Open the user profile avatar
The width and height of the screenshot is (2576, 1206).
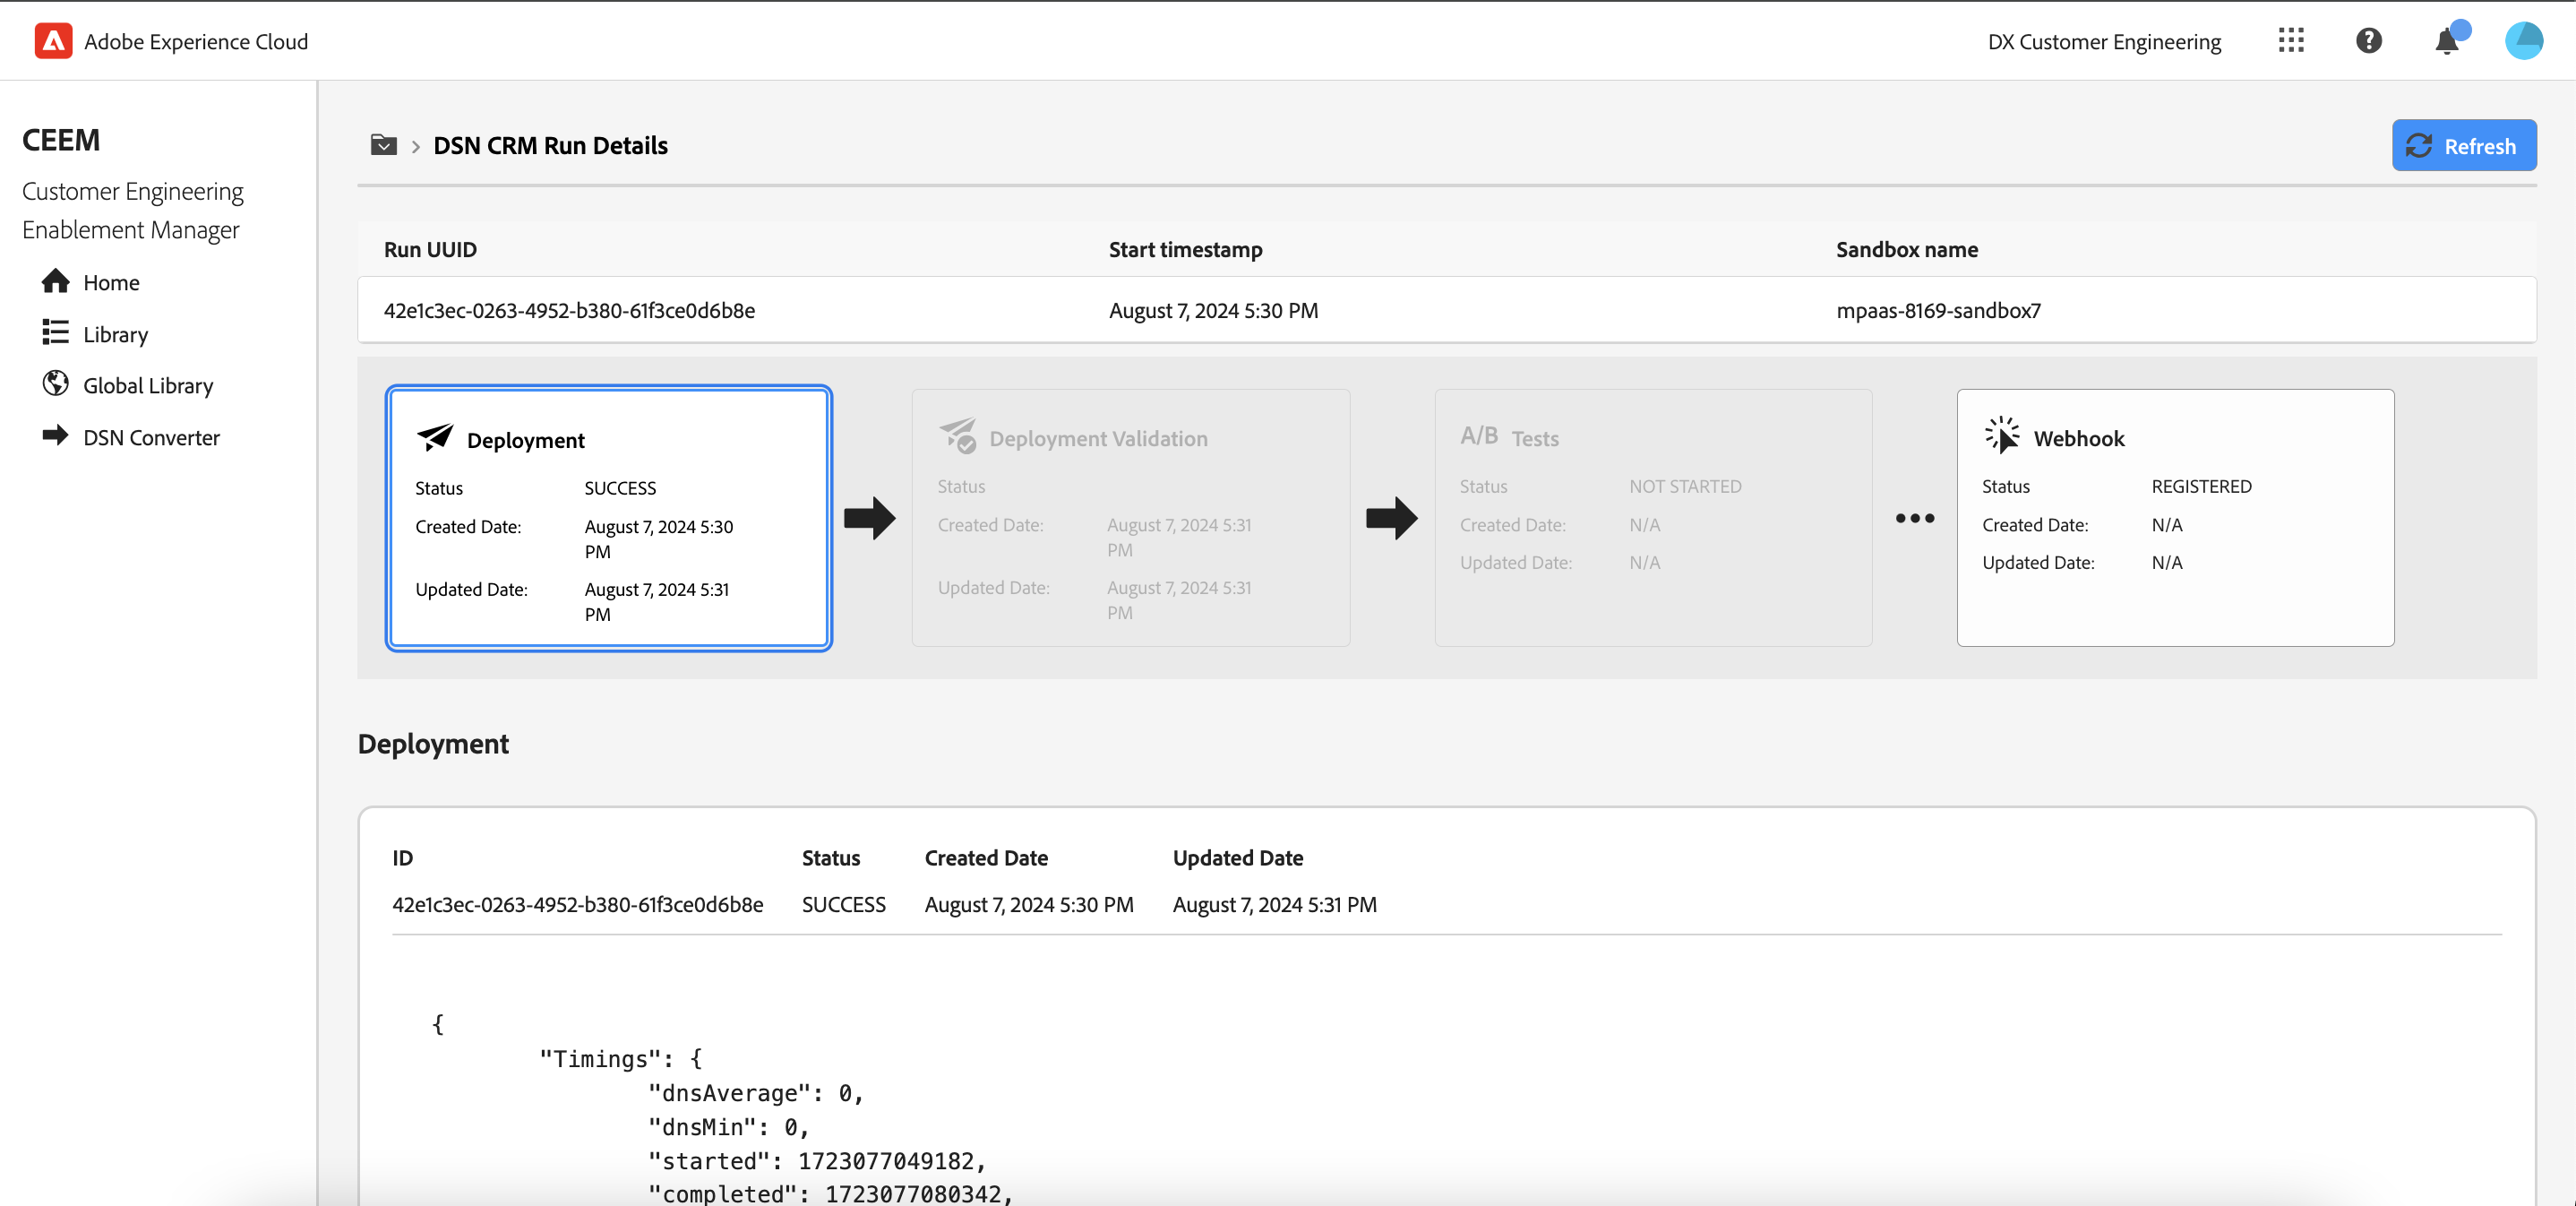point(2523,41)
